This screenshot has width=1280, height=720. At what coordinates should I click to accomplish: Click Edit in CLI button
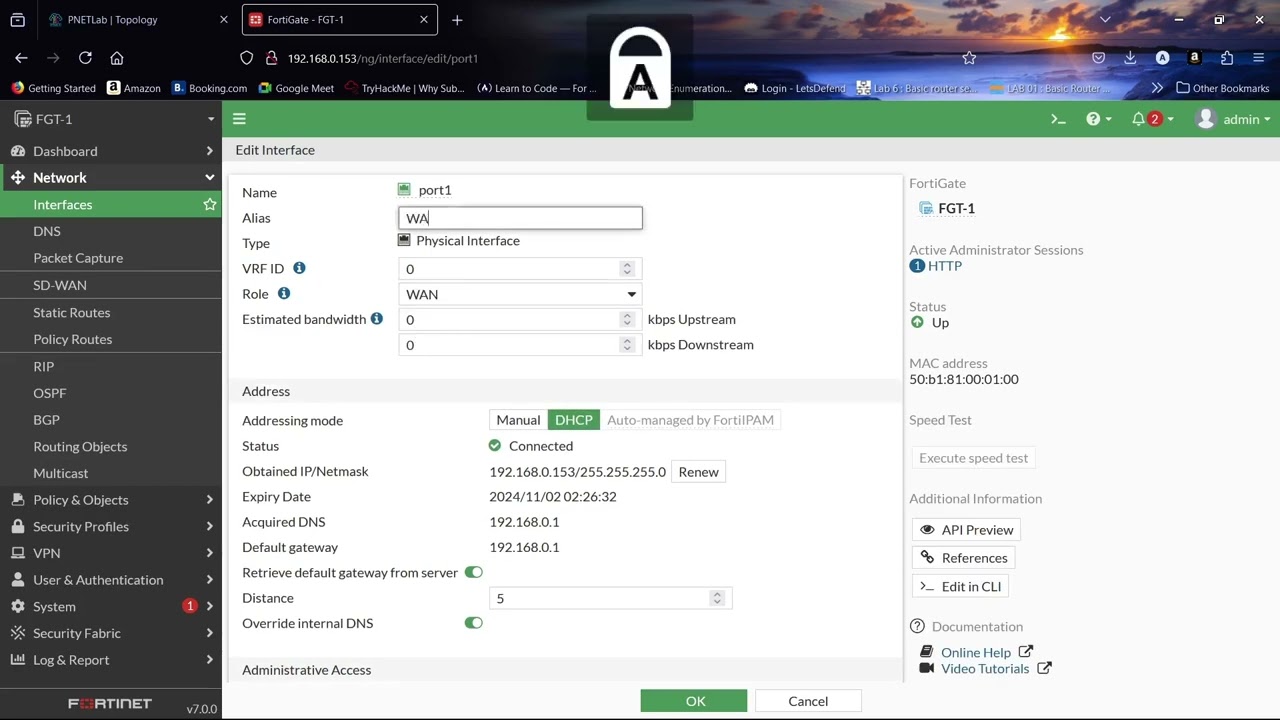[959, 586]
